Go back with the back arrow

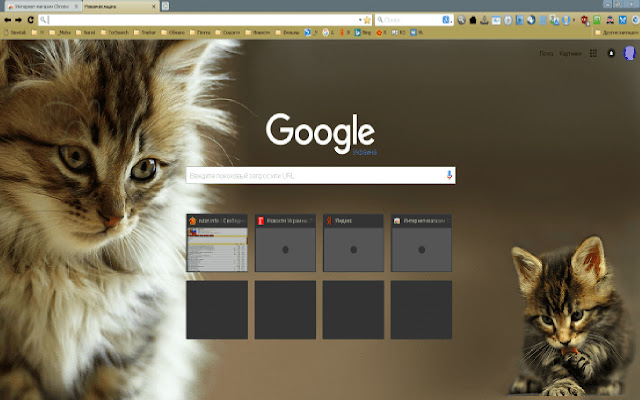[7, 20]
